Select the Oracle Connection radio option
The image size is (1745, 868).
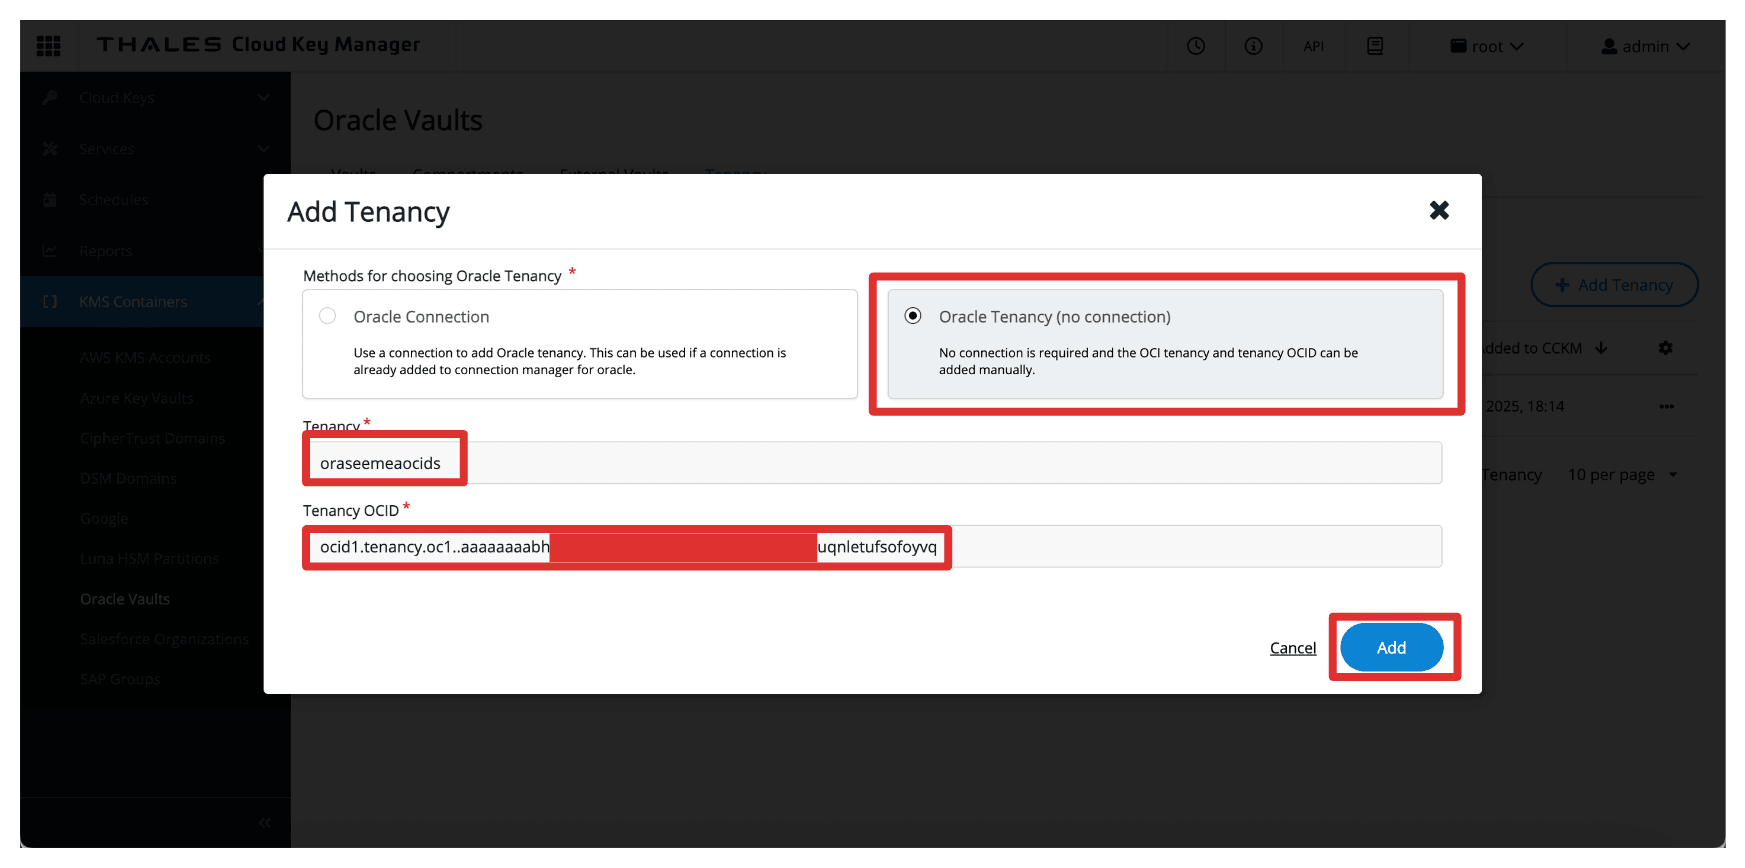(x=327, y=316)
